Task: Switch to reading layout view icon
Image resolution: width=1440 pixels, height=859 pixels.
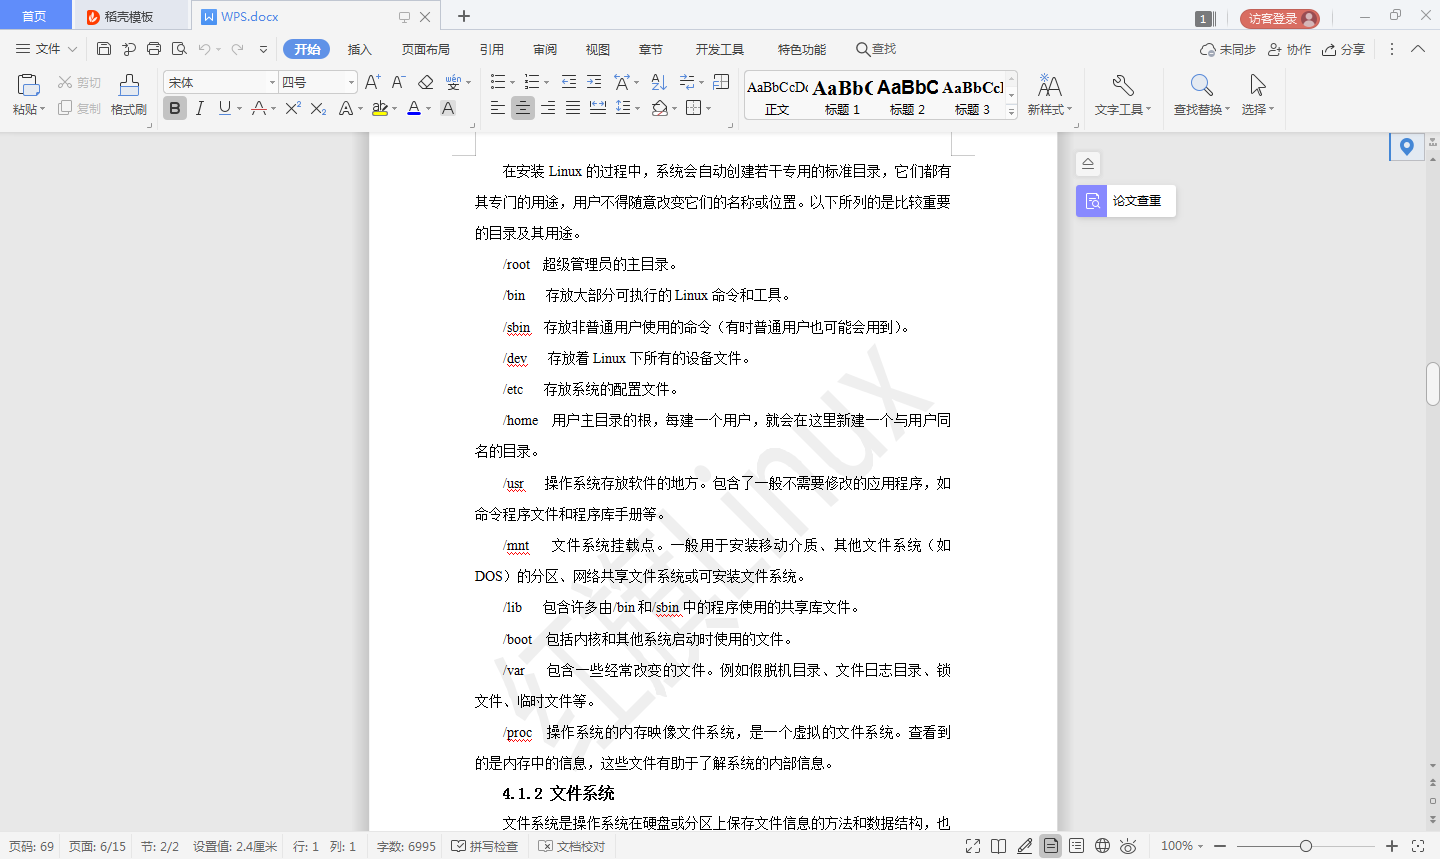Action: pyautogui.click(x=998, y=846)
